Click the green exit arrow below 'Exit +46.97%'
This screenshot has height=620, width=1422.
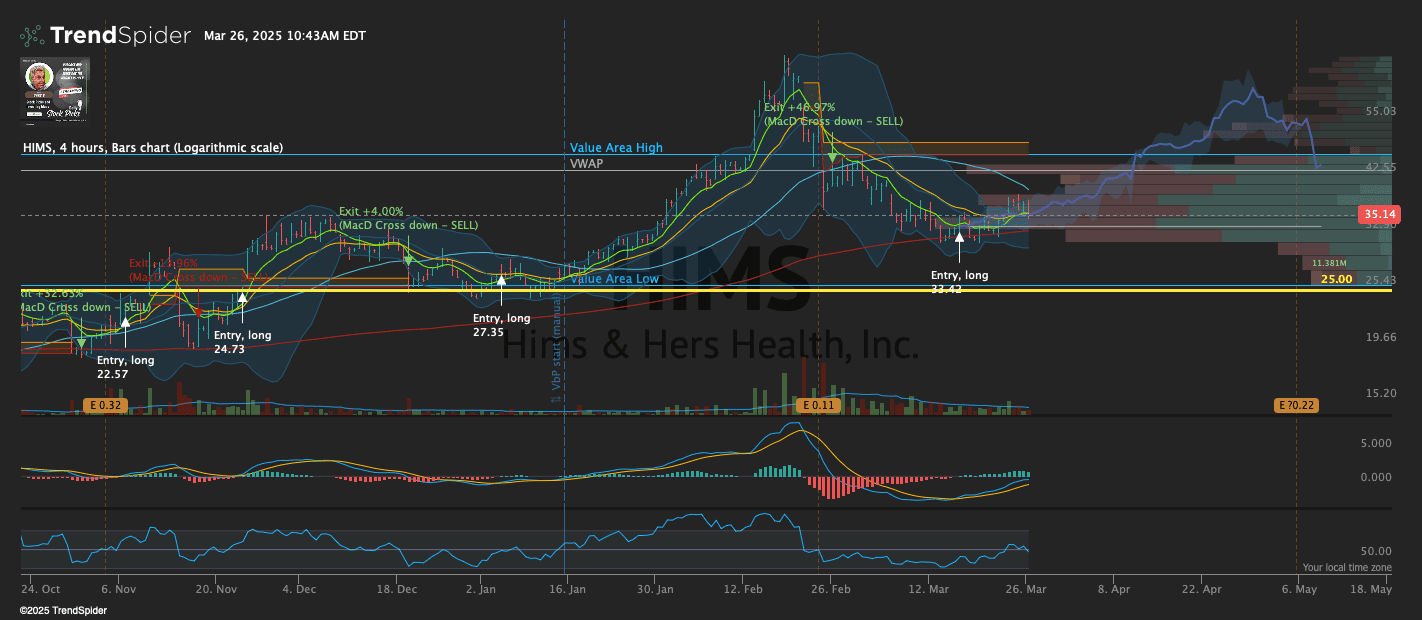tap(832, 157)
